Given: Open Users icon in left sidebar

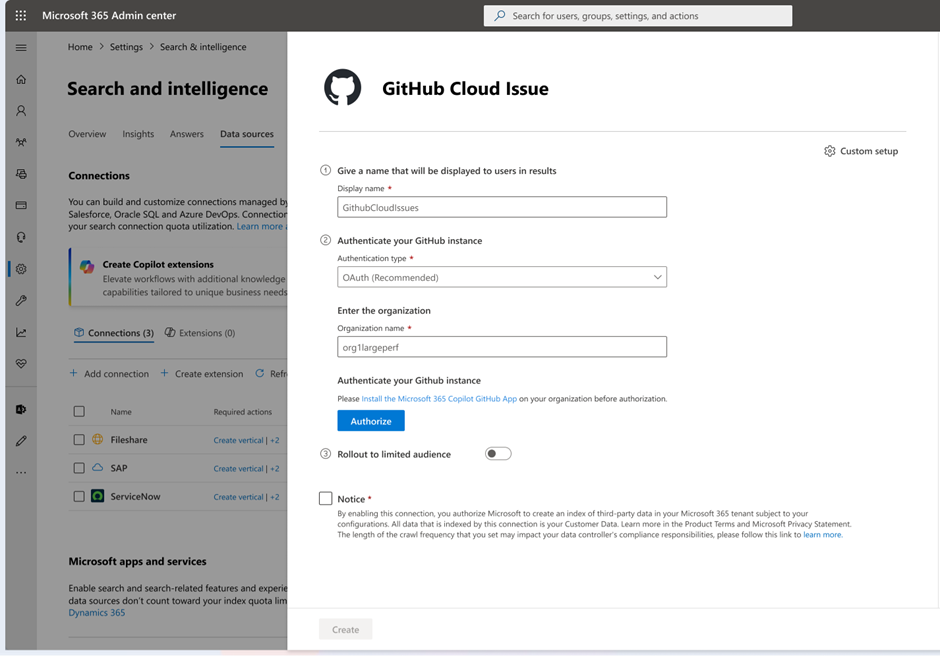Looking at the screenshot, I should pyautogui.click(x=21, y=111).
